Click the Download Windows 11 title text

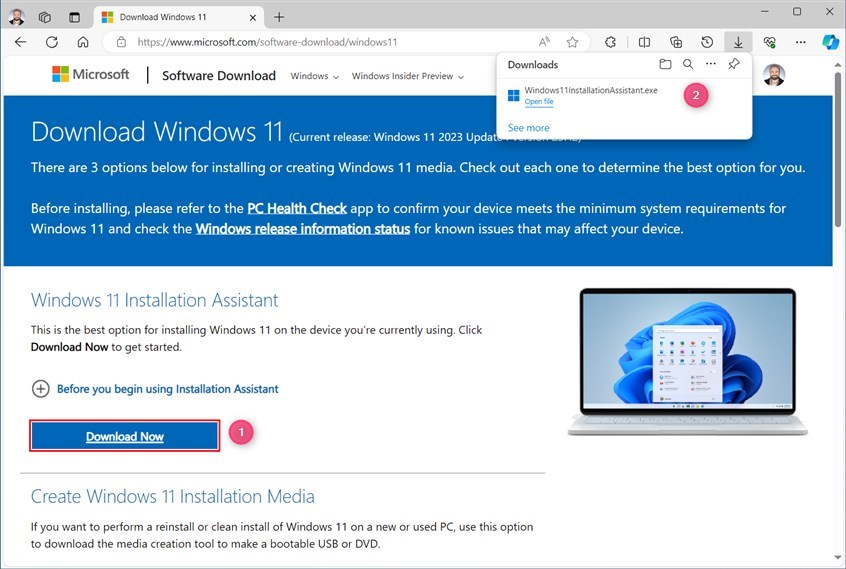[x=156, y=132]
